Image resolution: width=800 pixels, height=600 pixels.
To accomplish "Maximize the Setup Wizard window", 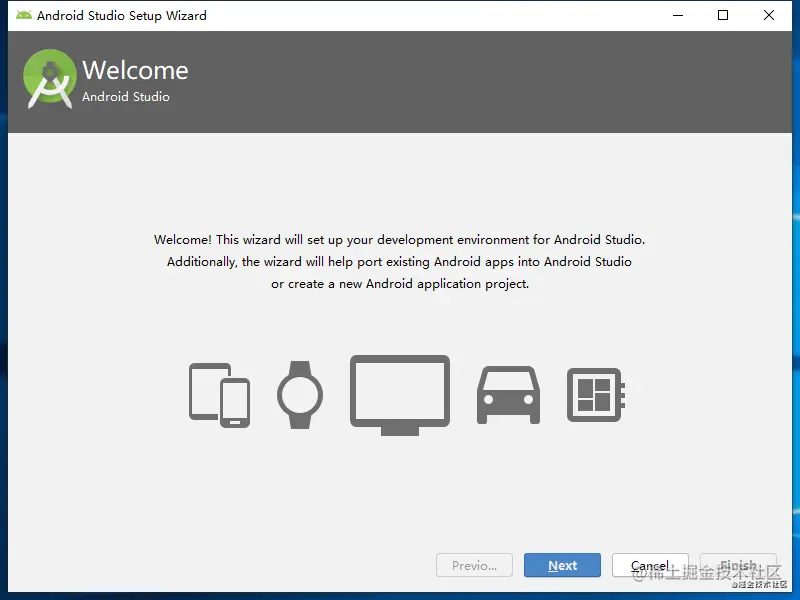I will pos(723,15).
